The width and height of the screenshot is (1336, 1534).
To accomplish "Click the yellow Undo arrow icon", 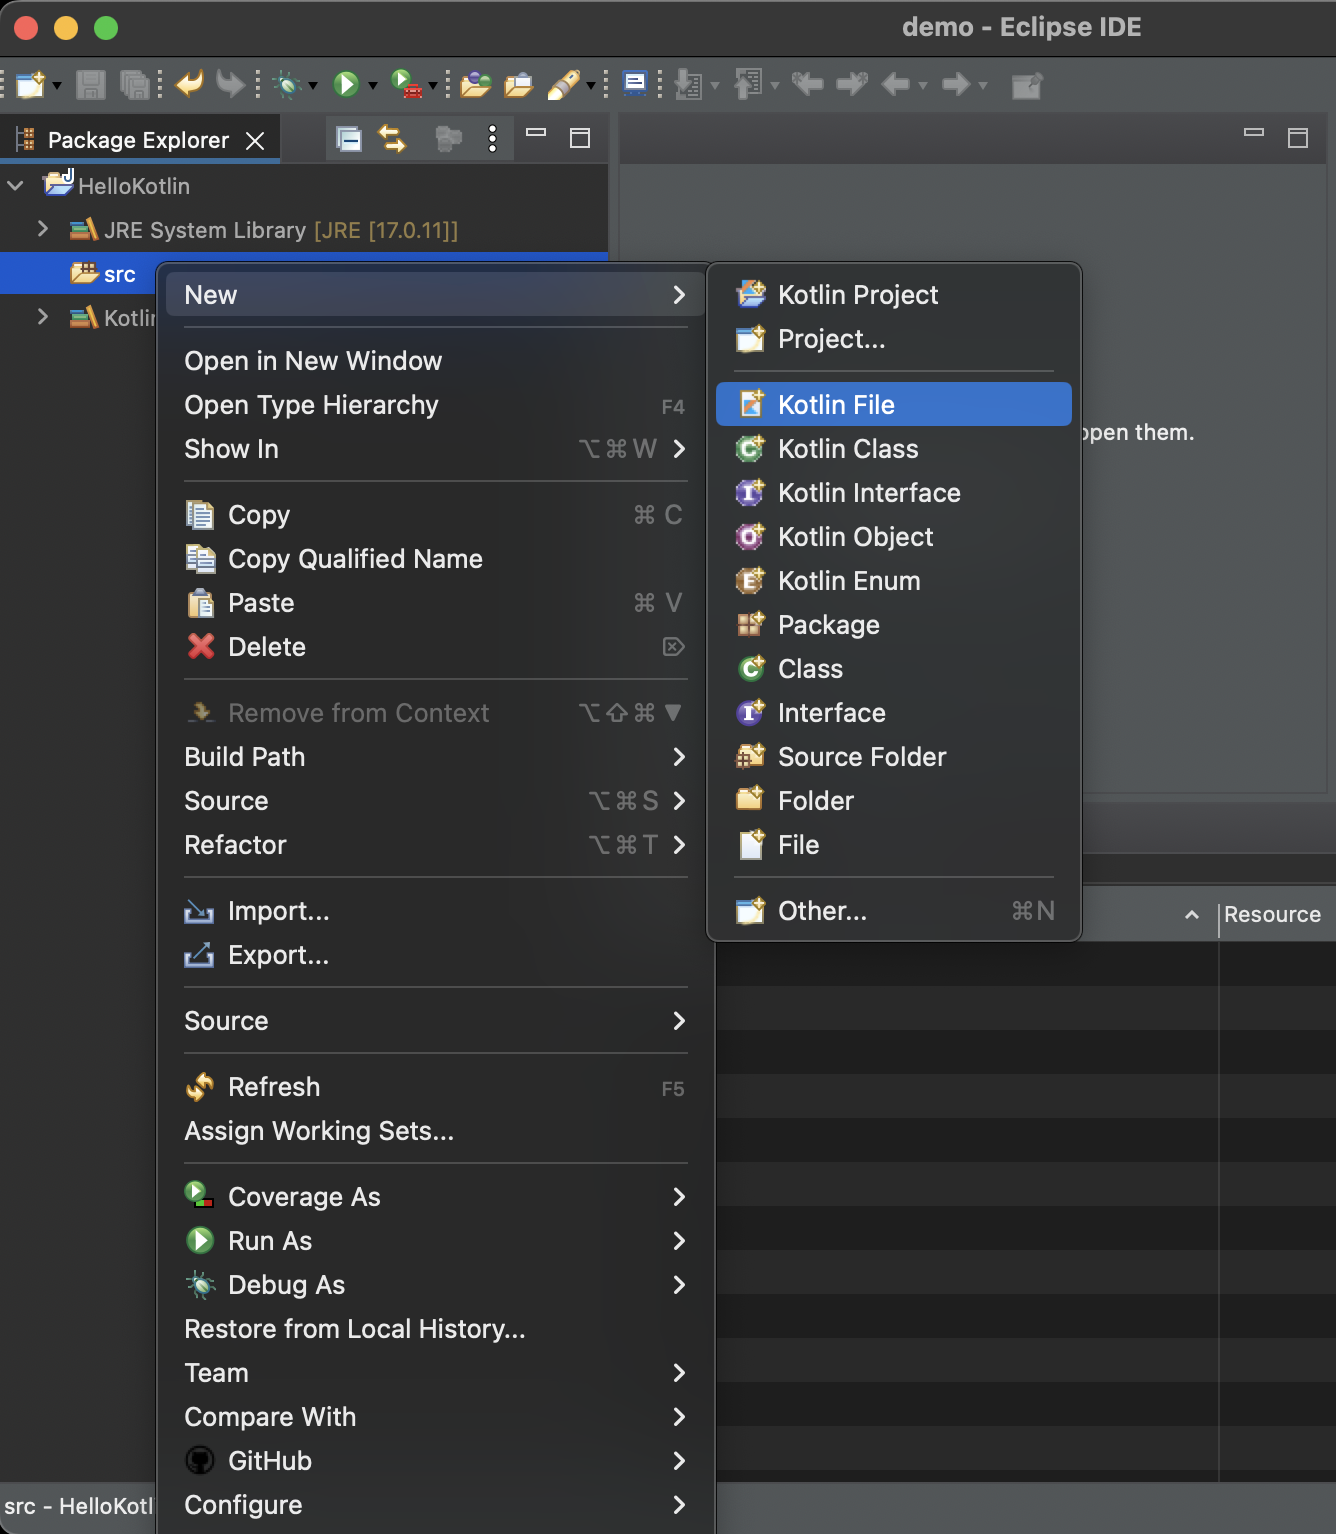I will [x=189, y=84].
